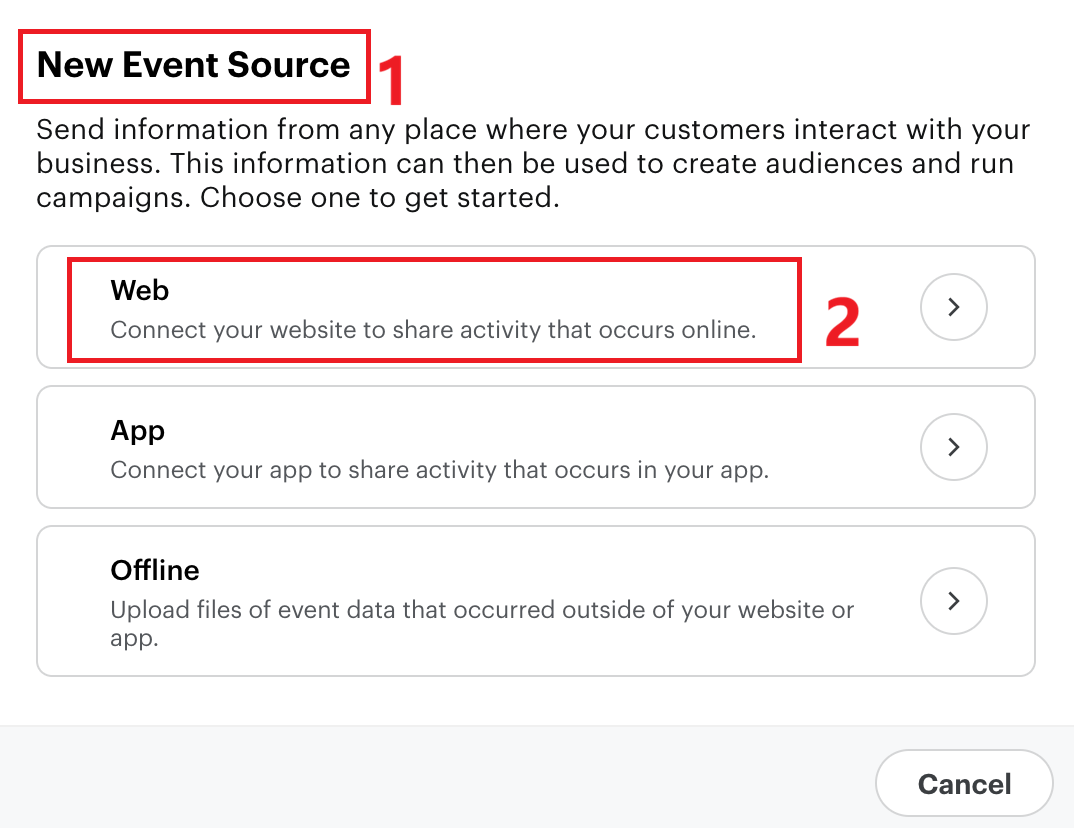Click the red number 2 annotation
This screenshot has width=1074, height=828.
(842, 322)
